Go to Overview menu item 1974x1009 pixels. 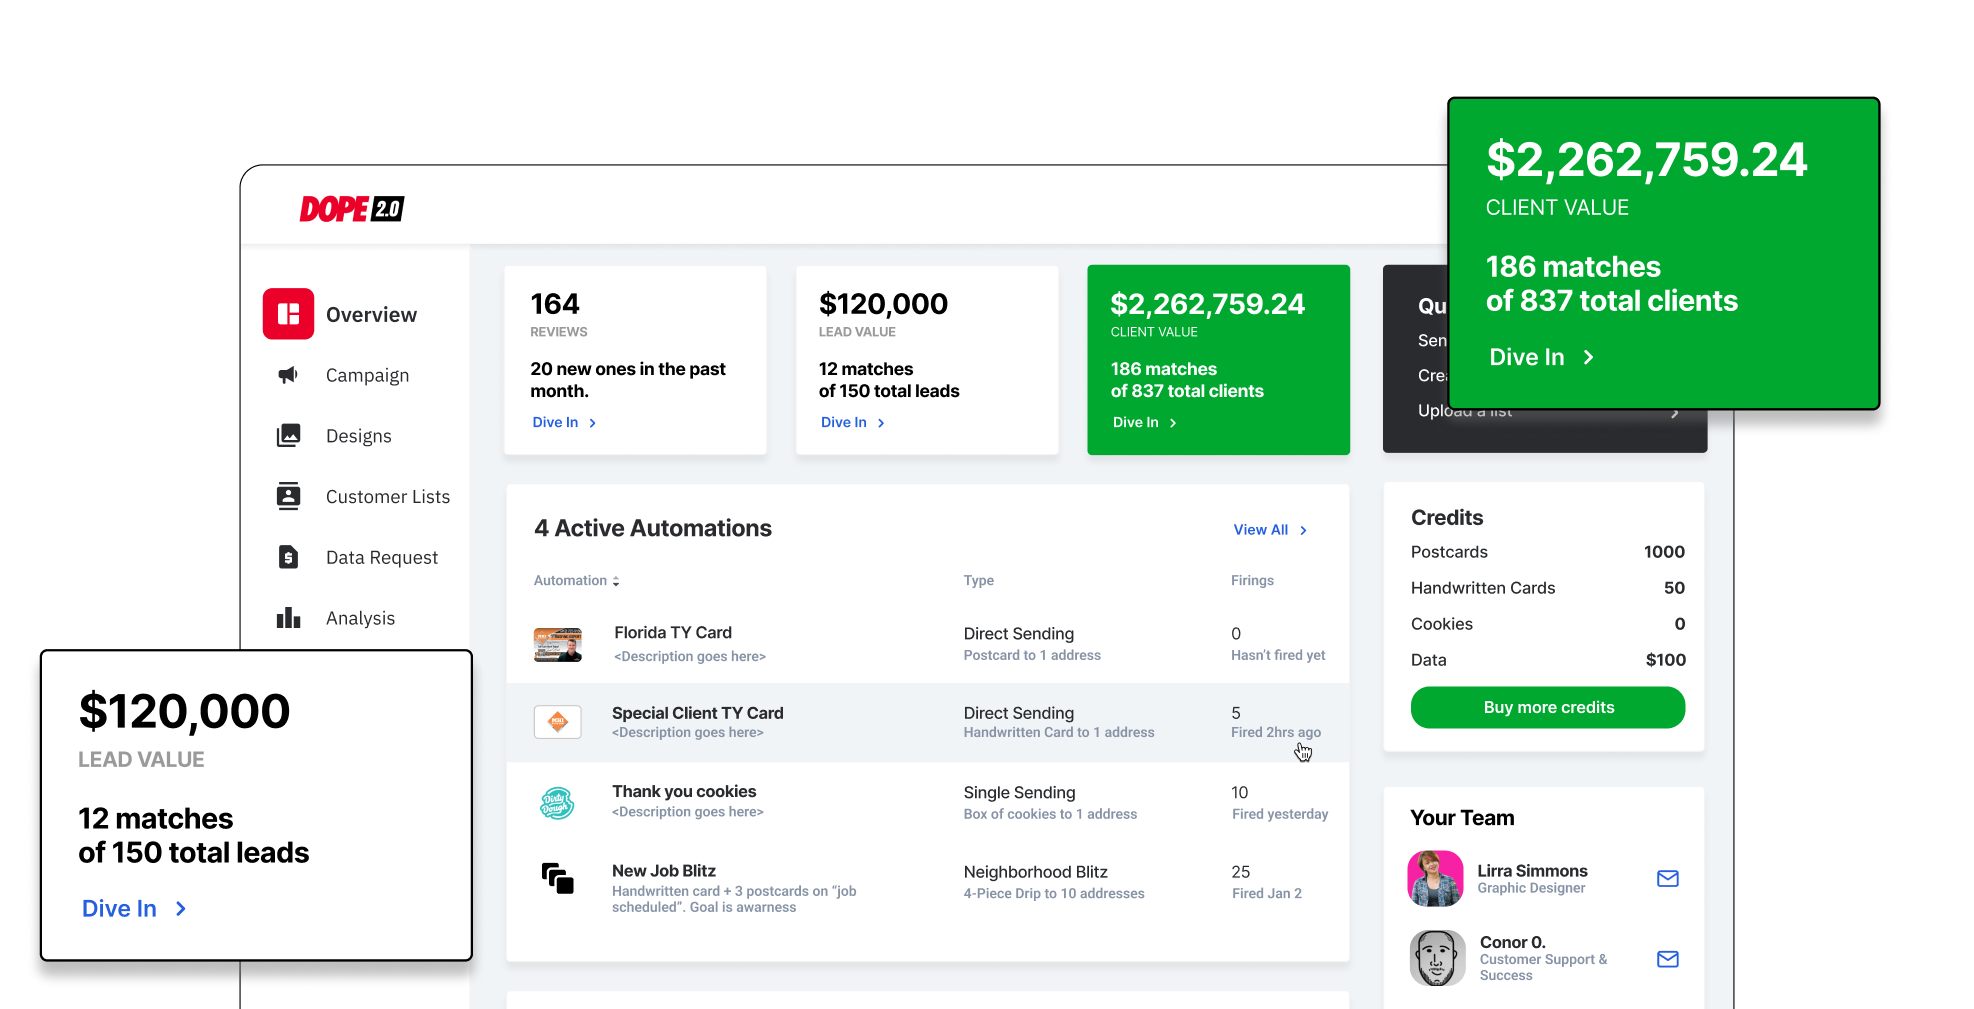point(371,315)
